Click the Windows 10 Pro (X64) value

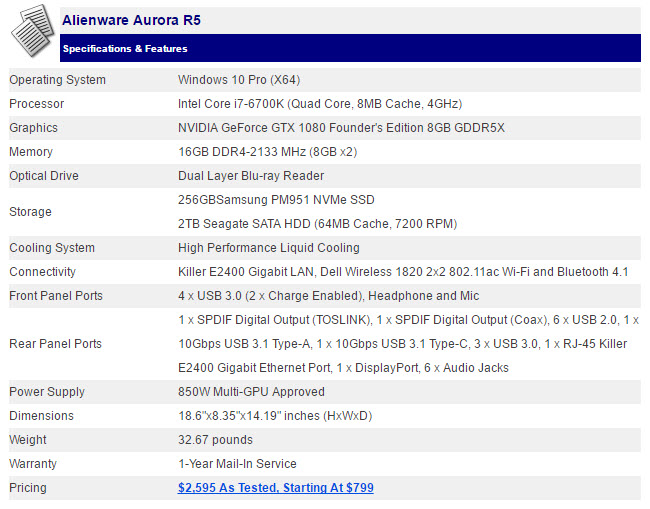(239, 80)
